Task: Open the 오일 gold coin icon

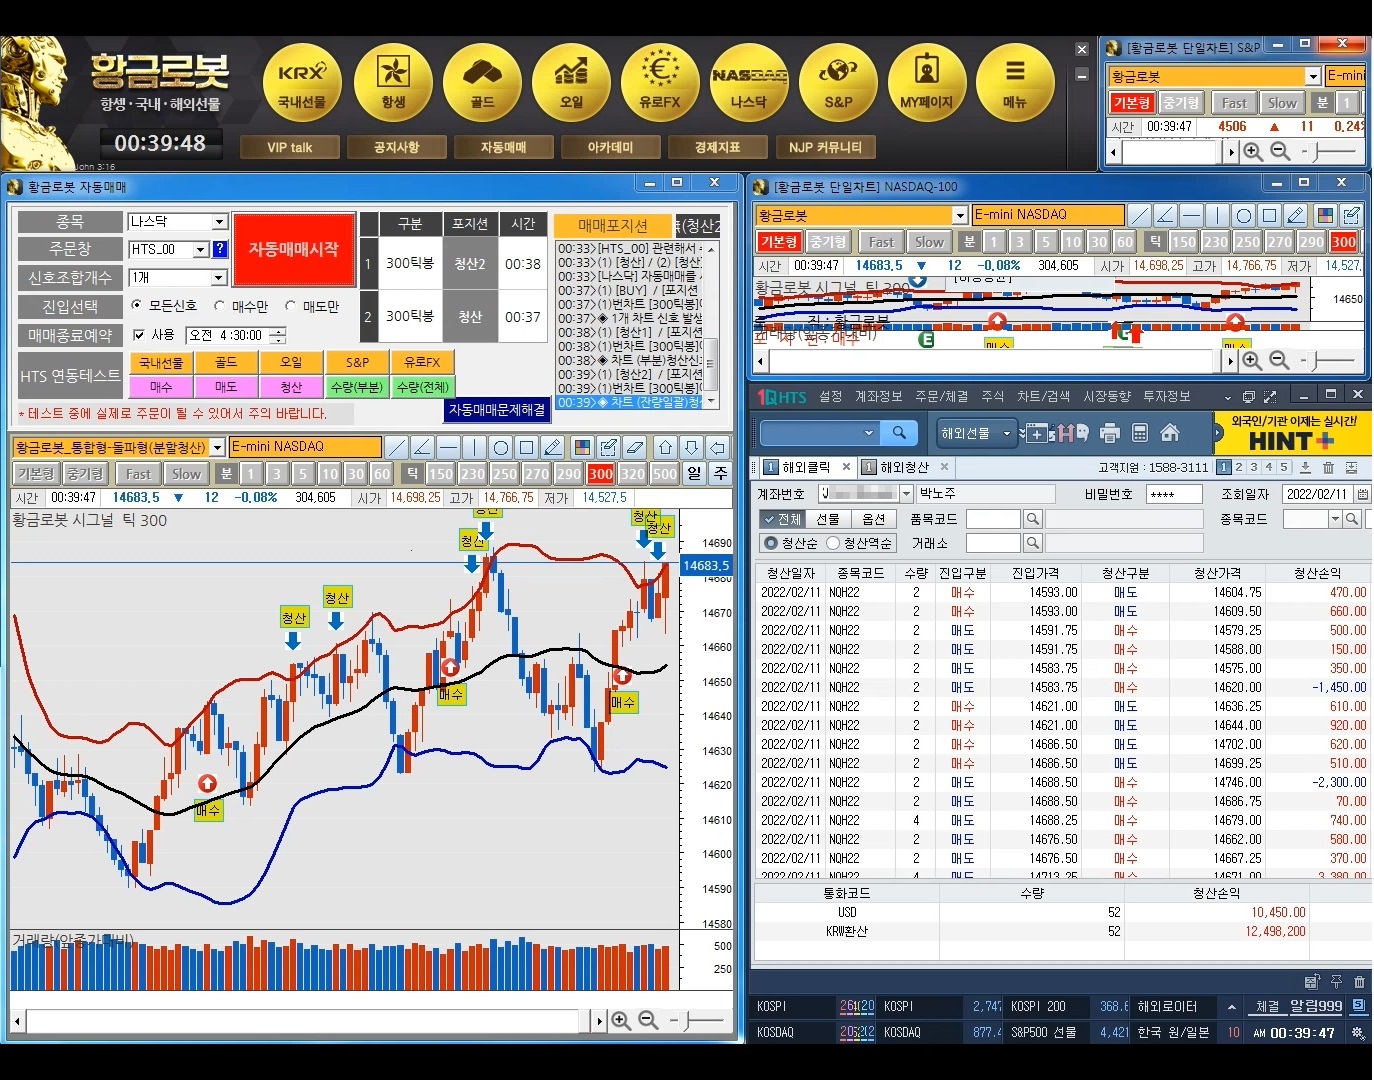Action: click(571, 82)
